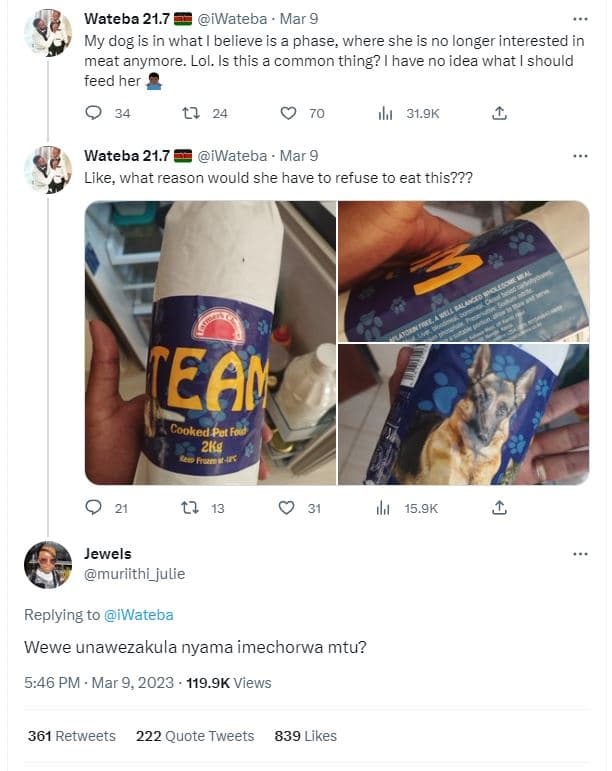The image size is (612, 771).
Task: Show the 839 Likes list
Action: [305, 736]
